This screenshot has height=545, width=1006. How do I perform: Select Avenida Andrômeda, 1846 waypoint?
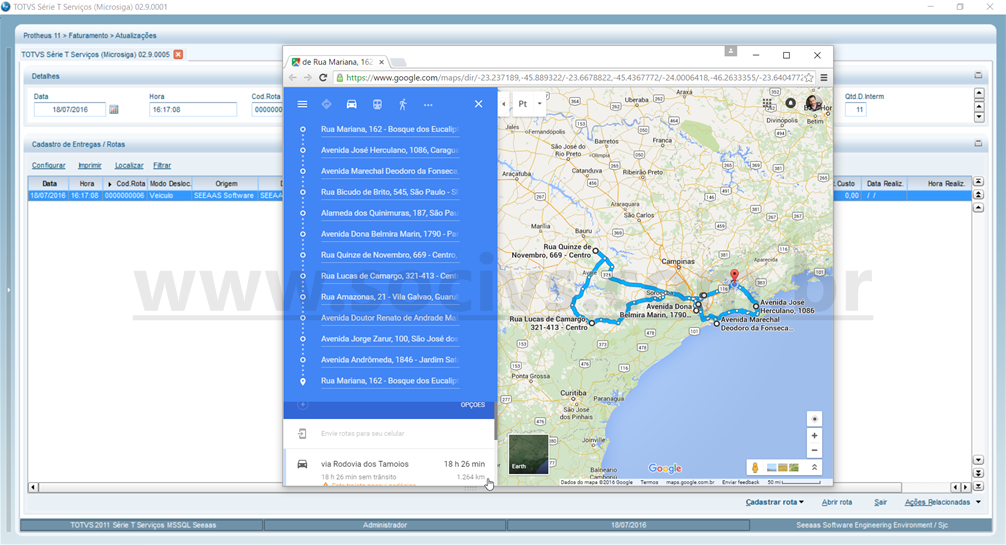pos(390,360)
